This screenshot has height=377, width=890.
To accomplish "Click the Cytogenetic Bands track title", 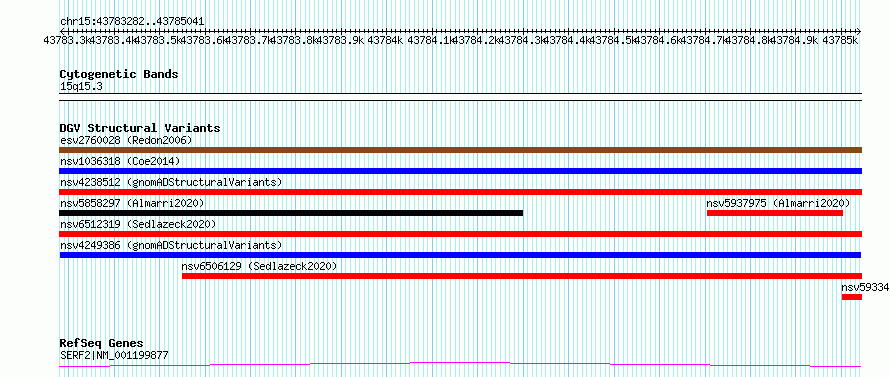I will 119,74.
